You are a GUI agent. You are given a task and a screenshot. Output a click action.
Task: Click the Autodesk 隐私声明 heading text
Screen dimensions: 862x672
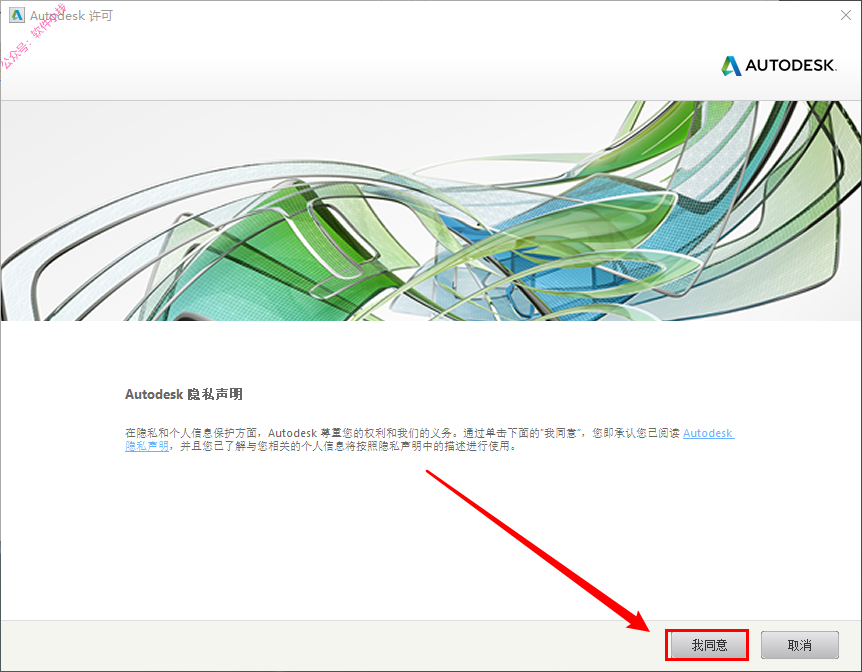(x=184, y=394)
